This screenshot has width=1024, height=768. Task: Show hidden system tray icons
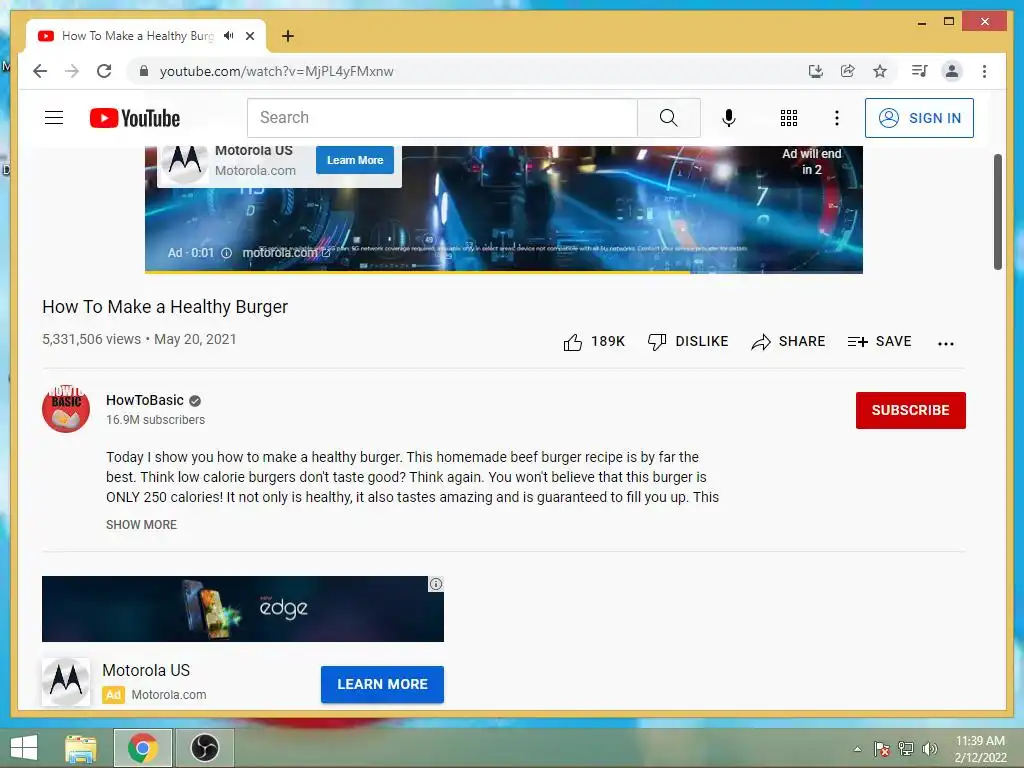click(857, 749)
